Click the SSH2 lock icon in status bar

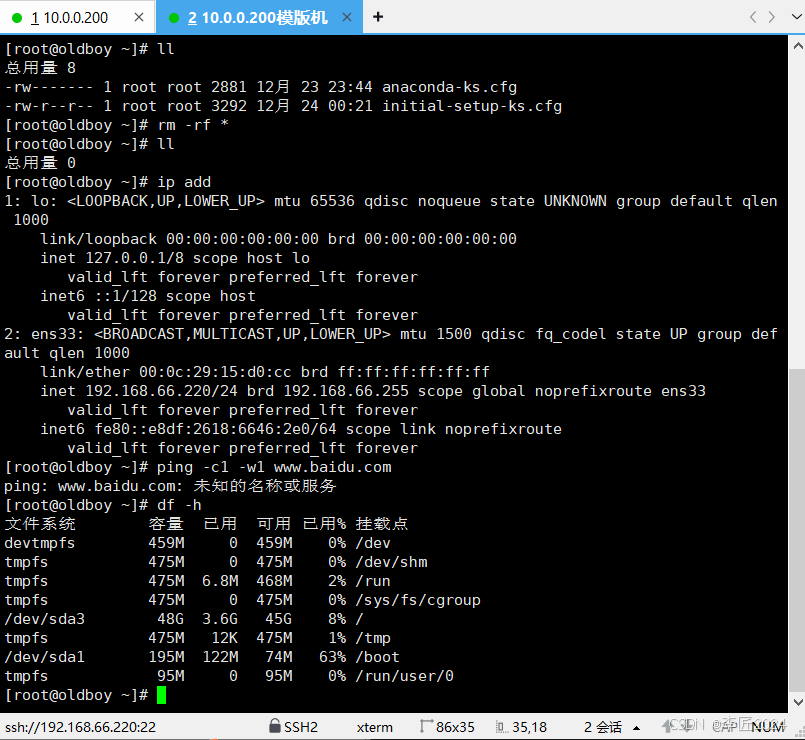tap(273, 727)
